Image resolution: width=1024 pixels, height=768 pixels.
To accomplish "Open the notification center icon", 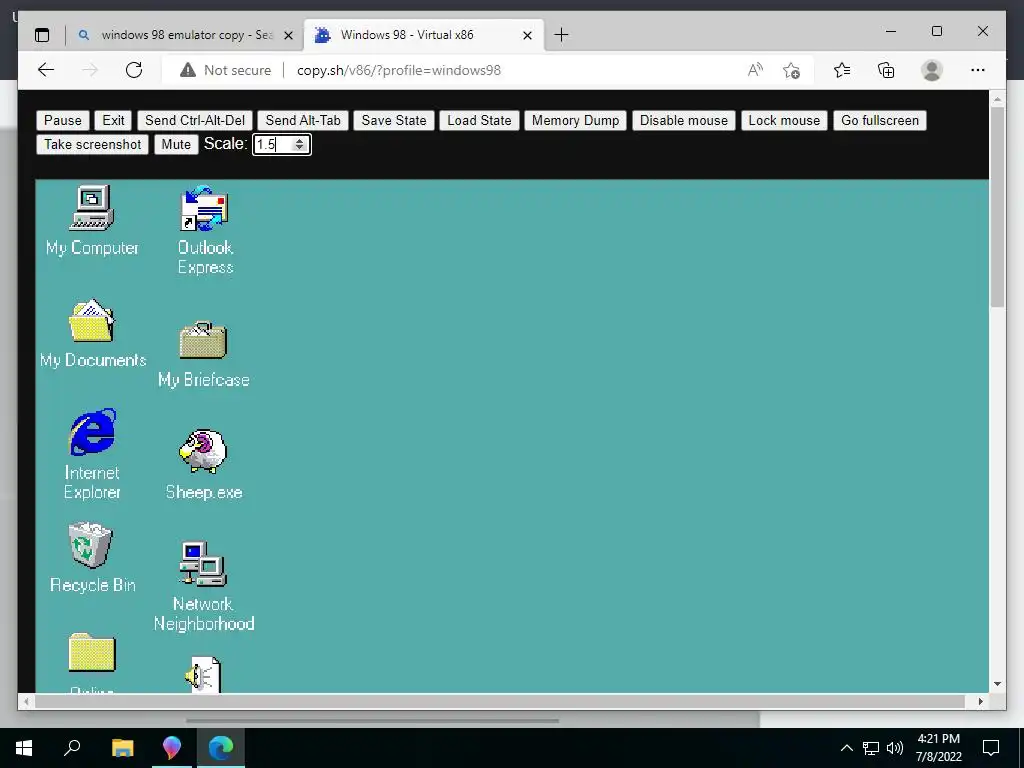I will [x=991, y=748].
